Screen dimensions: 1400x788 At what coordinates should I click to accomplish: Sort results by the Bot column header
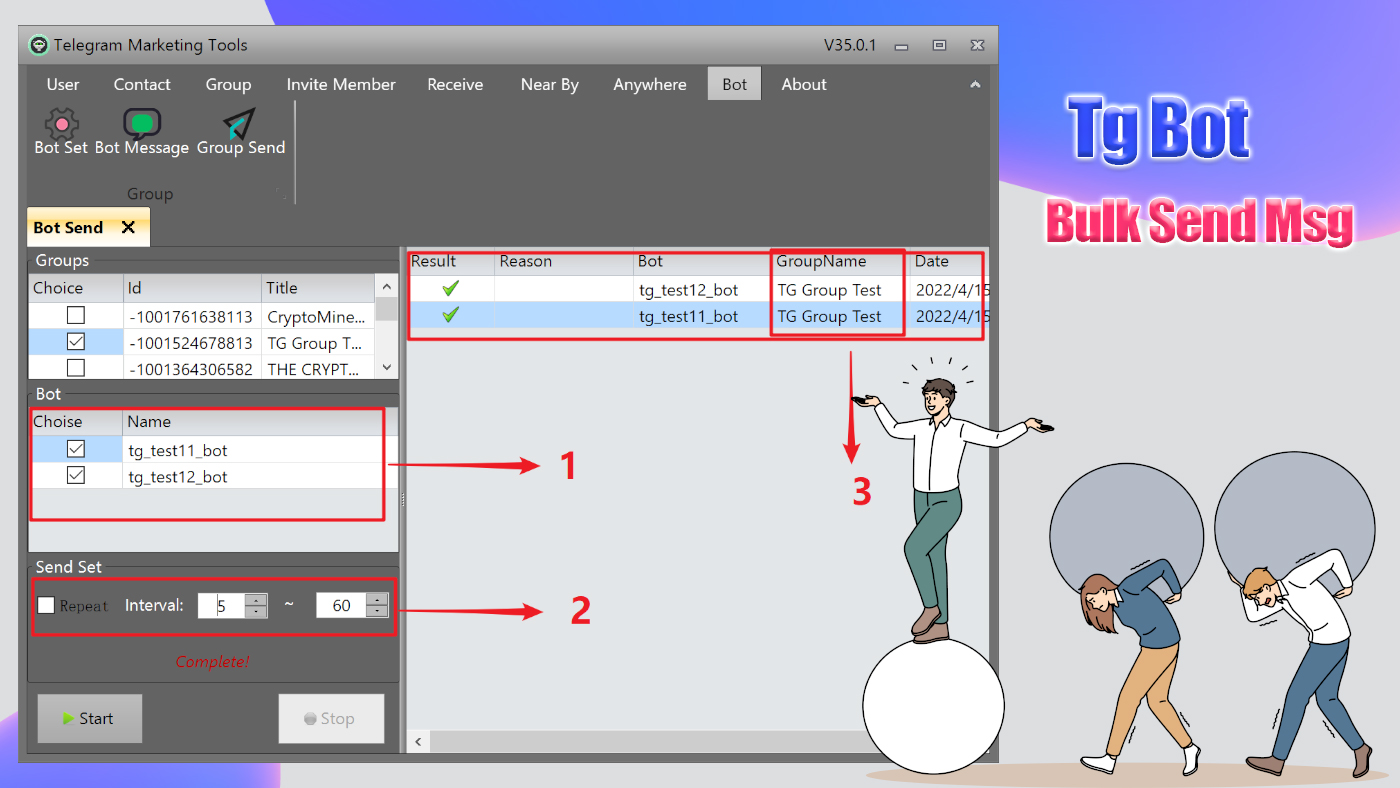(703, 262)
